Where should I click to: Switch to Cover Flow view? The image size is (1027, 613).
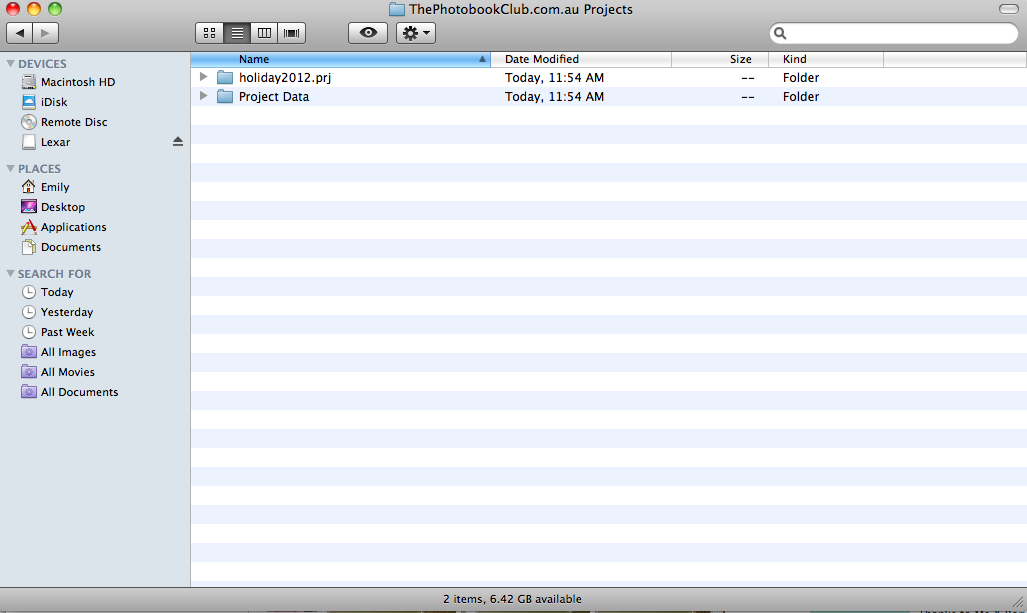click(x=291, y=33)
